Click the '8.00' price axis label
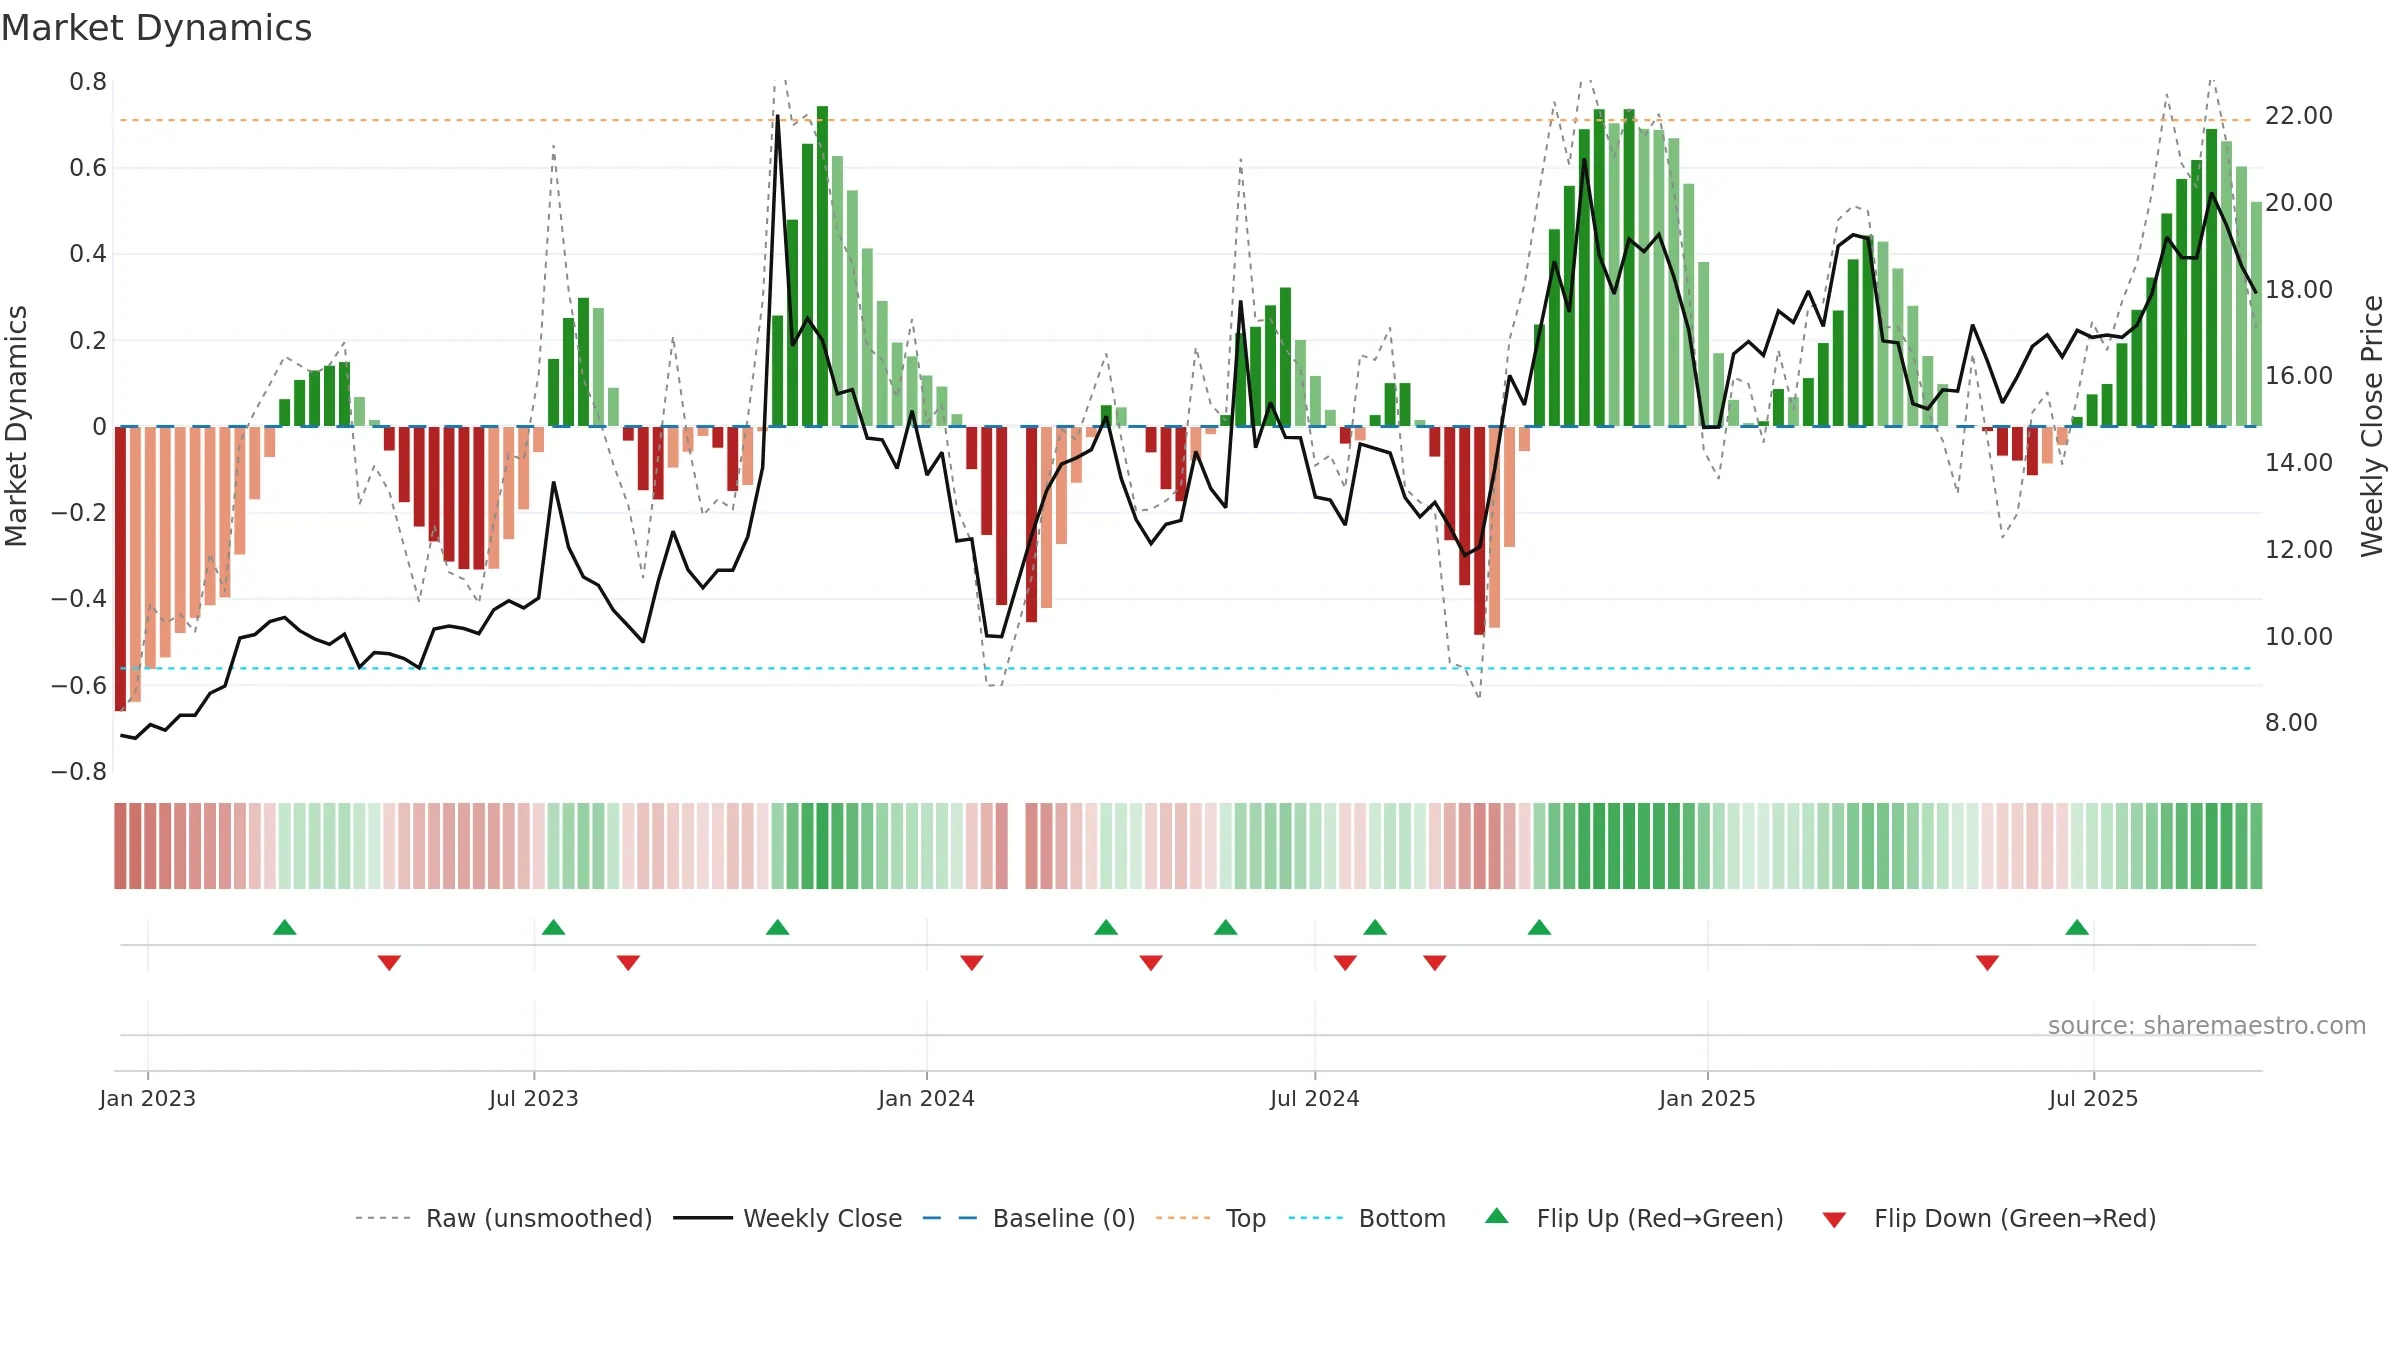Image resolution: width=2400 pixels, height=1350 pixels. coord(2291,722)
